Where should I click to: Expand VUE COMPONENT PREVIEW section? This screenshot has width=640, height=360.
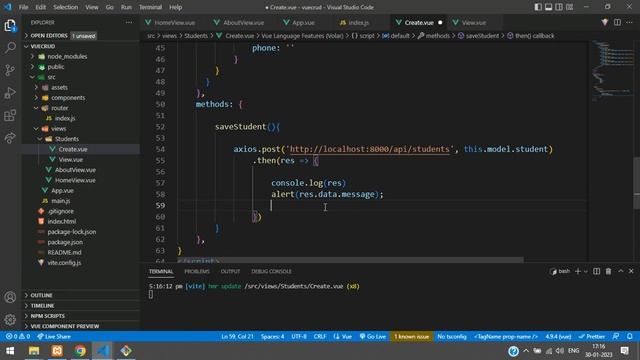(x=81, y=326)
